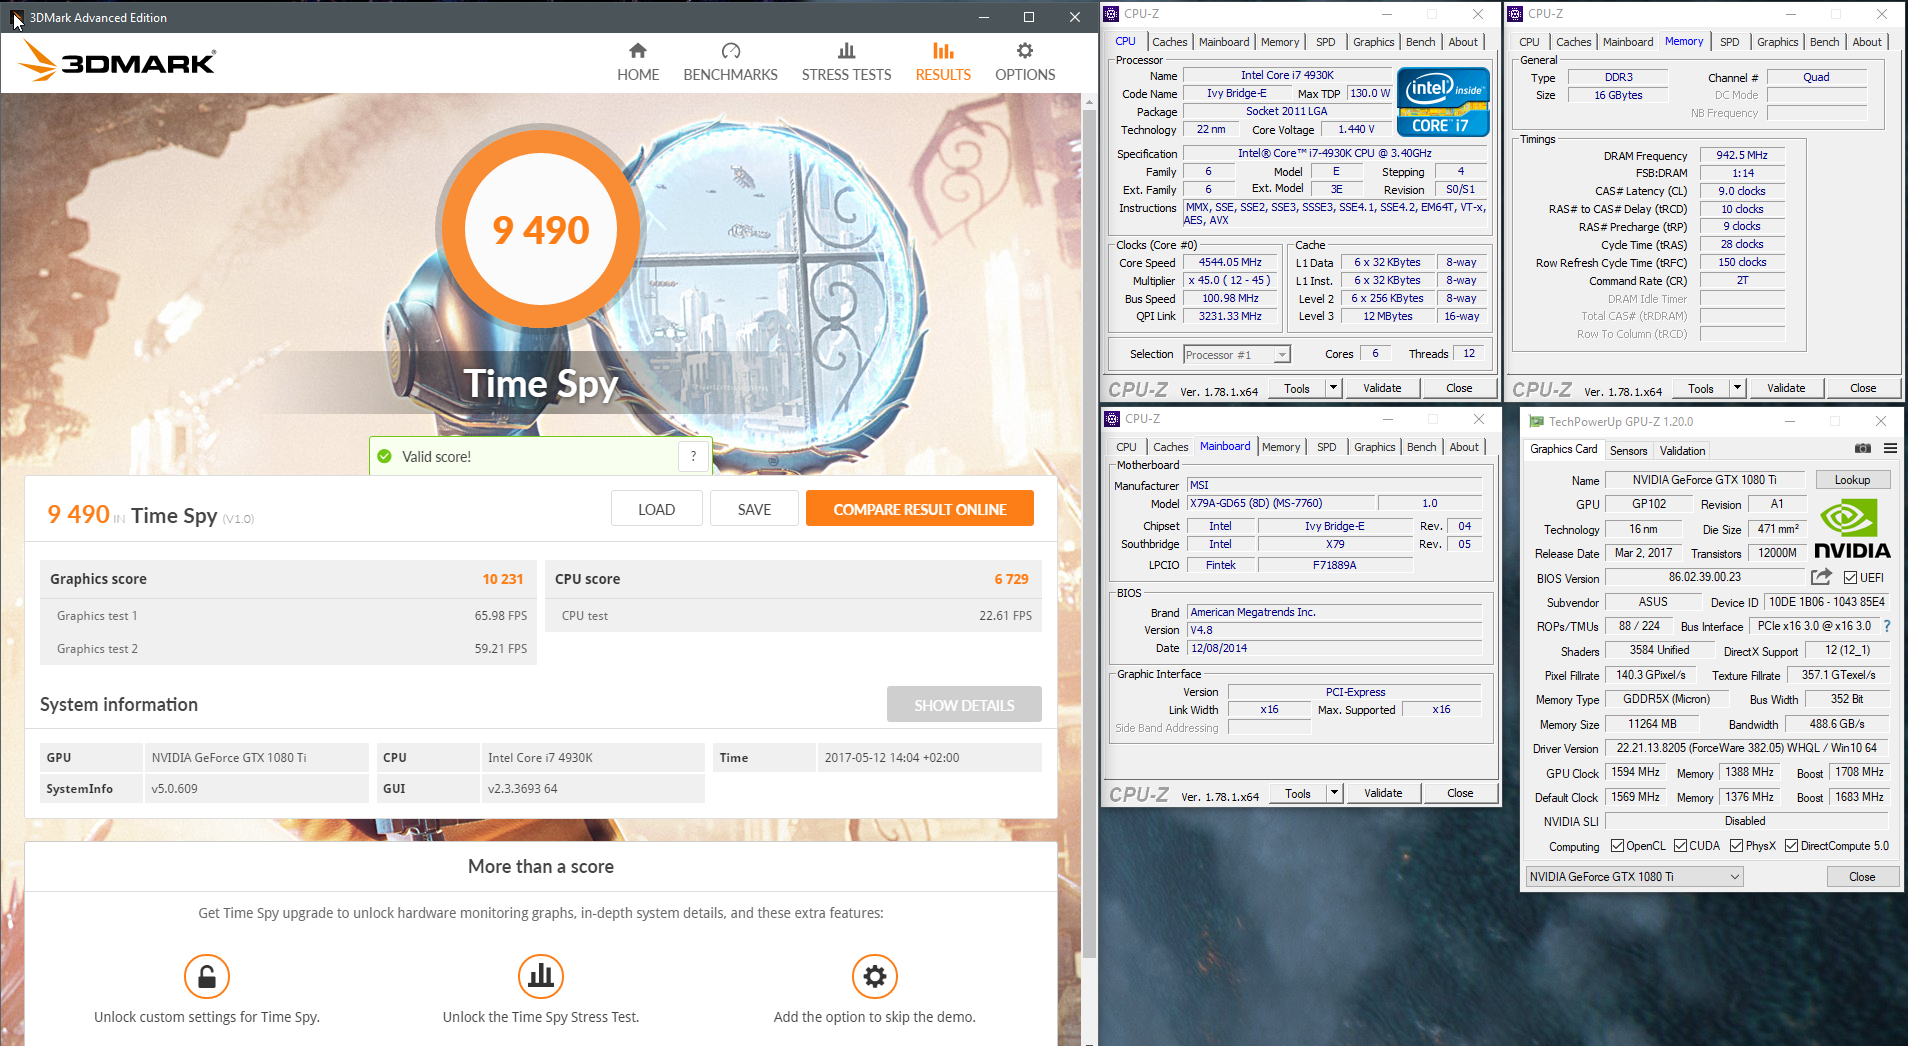This screenshot has width=1908, height=1046.
Task: Open the GPU selector dropdown in GPU-Z
Action: click(1634, 876)
